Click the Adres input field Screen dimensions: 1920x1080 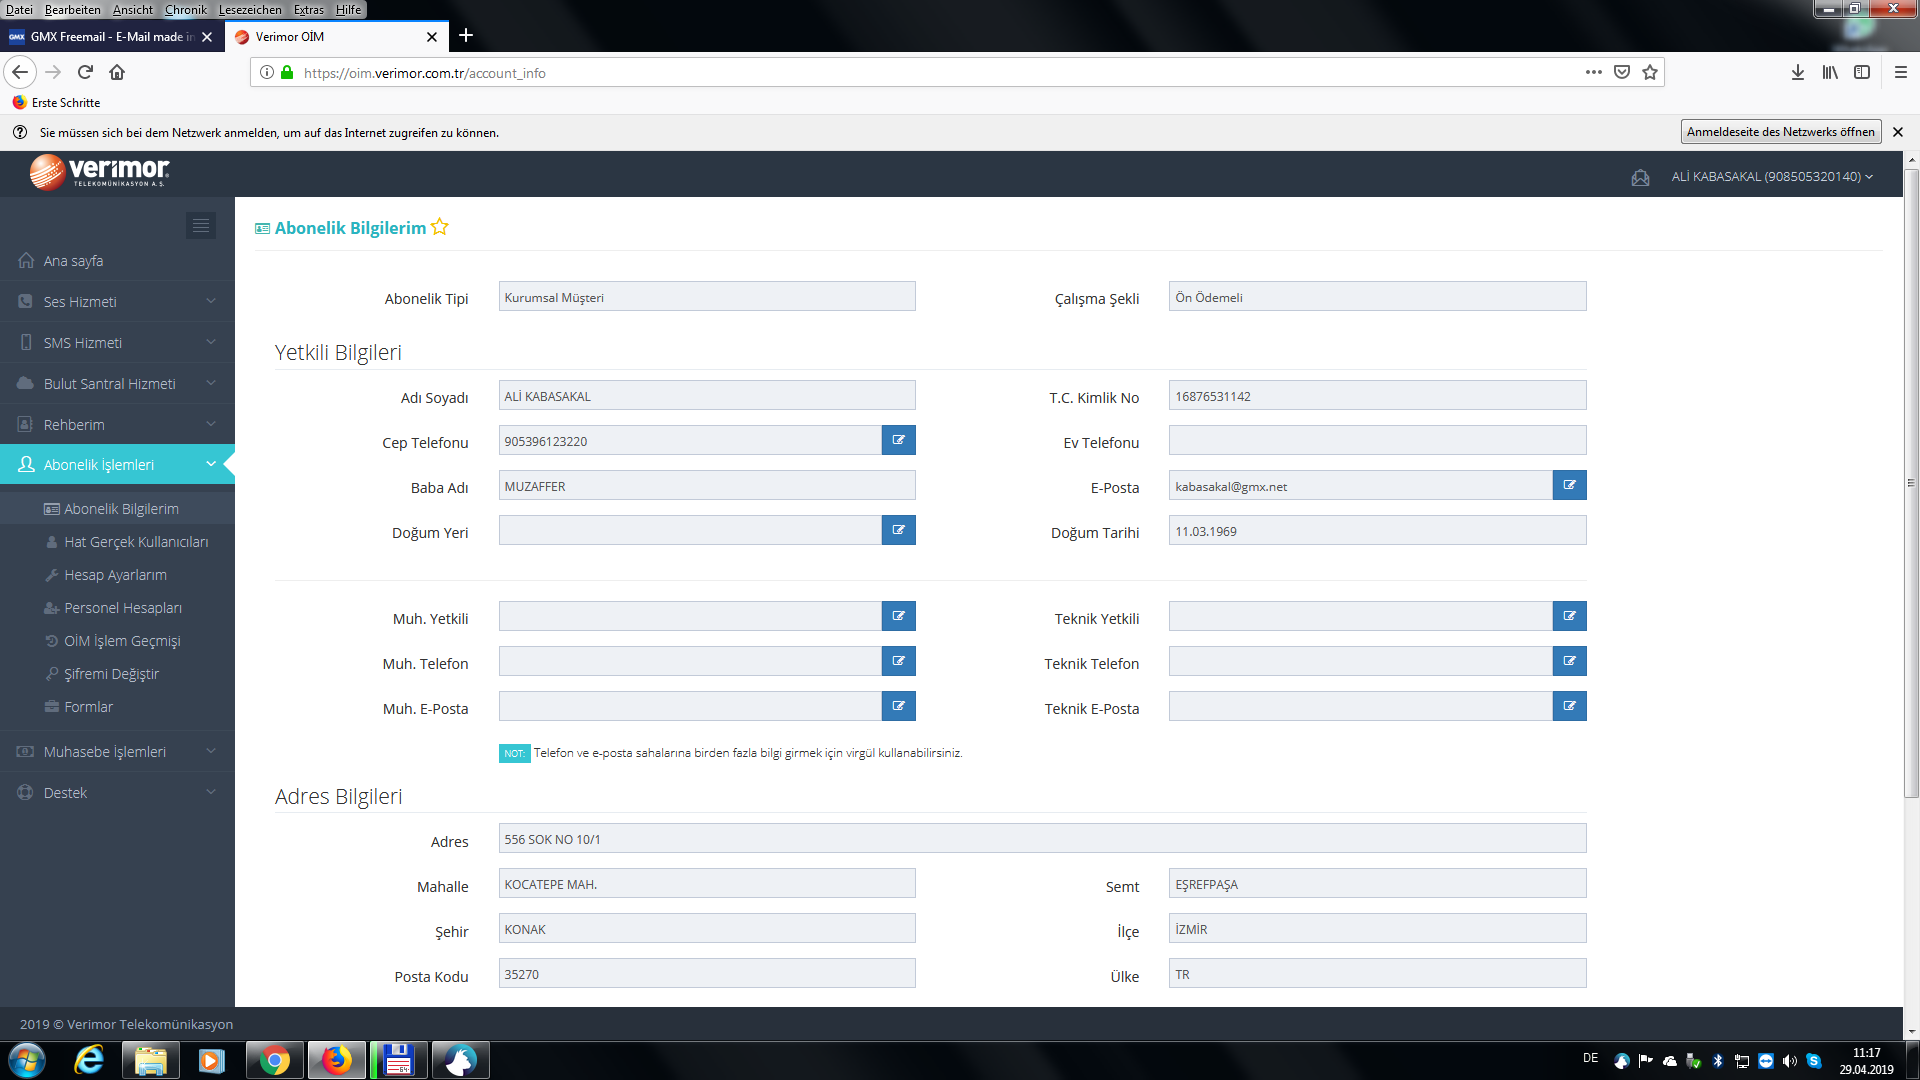[1042, 838]
